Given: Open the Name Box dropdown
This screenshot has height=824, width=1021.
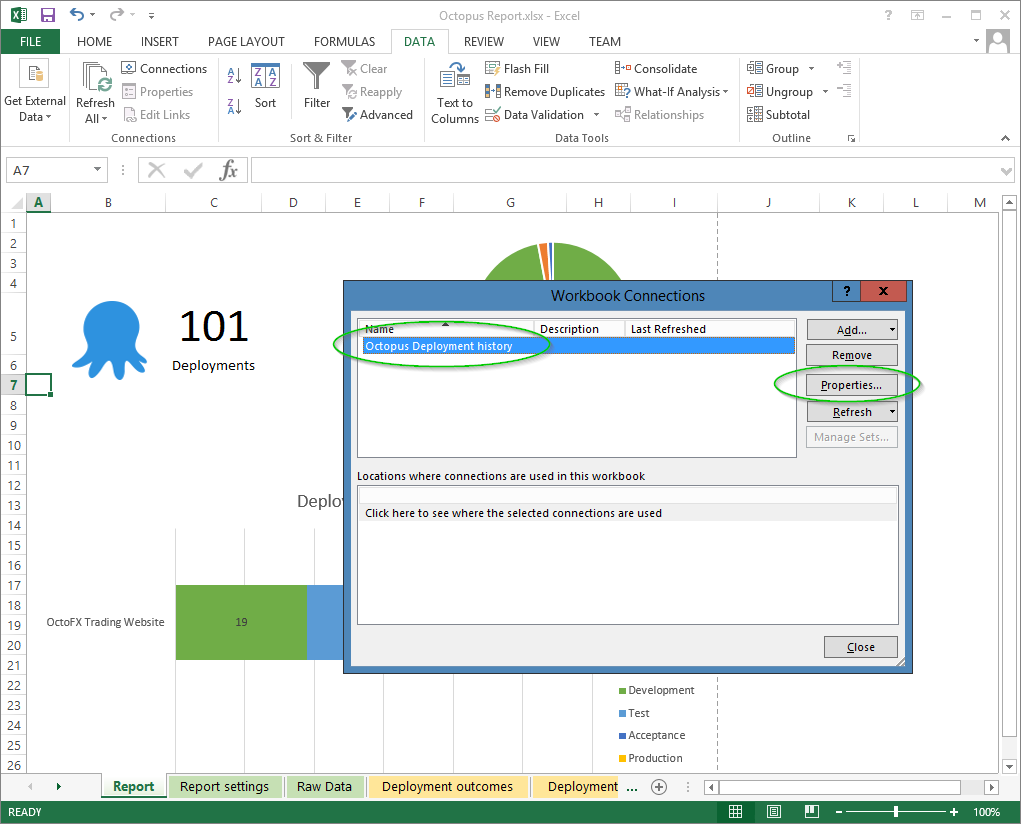Looking at the screenshot, I should click(x=97, y=171).
